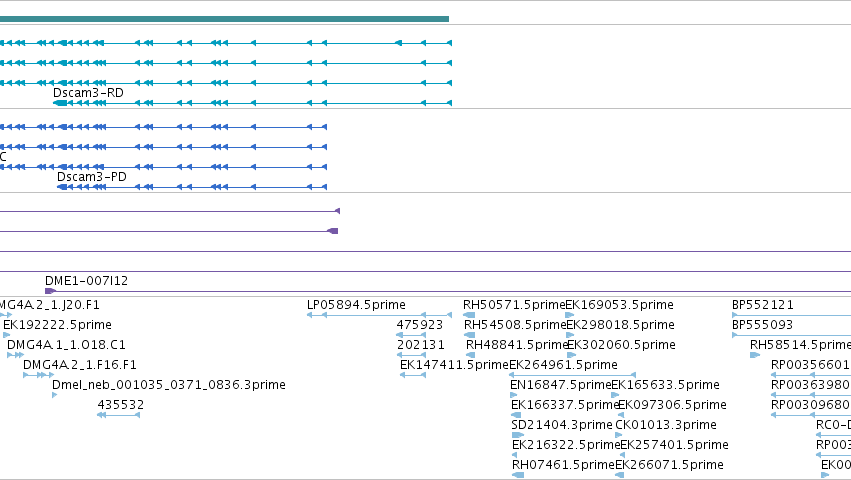The image size is (851, 480).
Task: Select the EK169053.5prime label
Action: (x=619, y=305)
